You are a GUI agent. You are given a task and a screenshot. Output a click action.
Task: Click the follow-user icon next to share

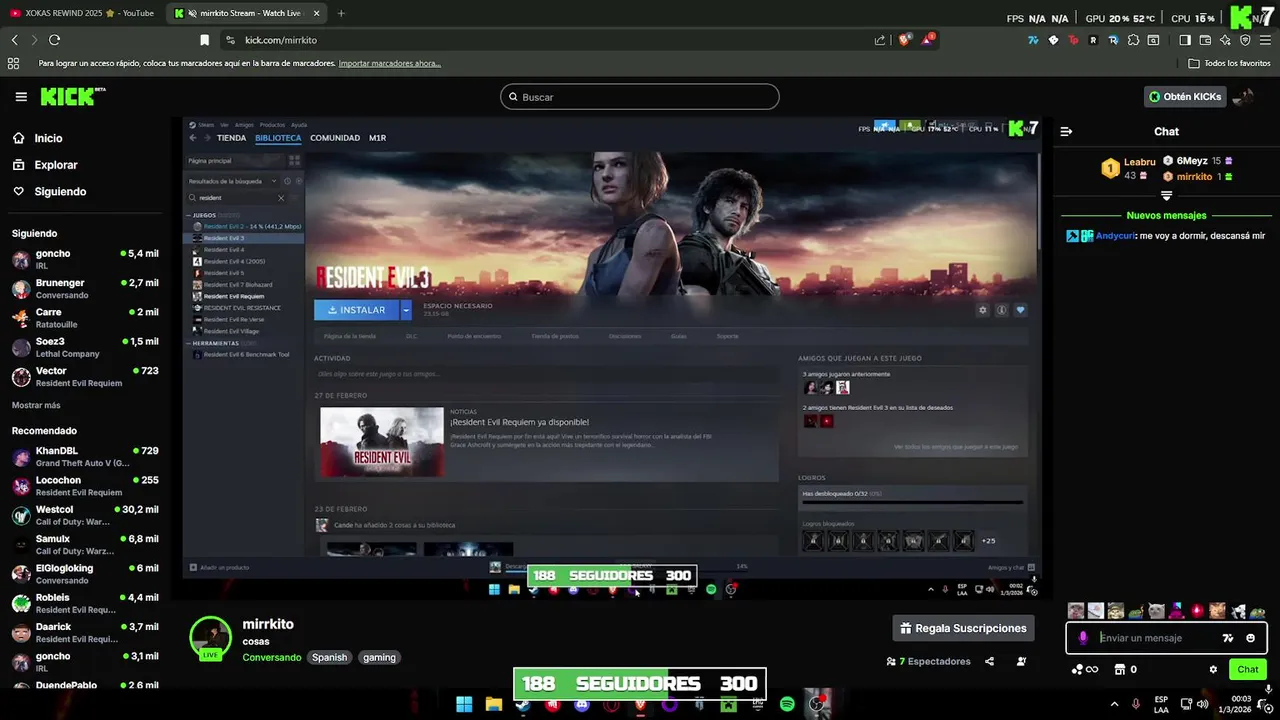coord(1021,661)
